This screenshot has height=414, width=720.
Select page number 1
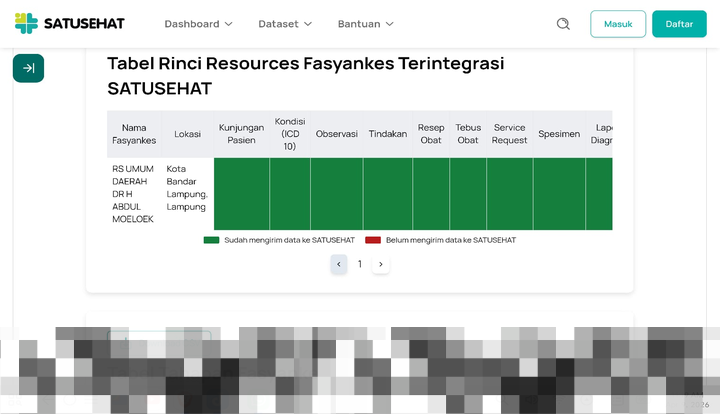pos(360,264)
